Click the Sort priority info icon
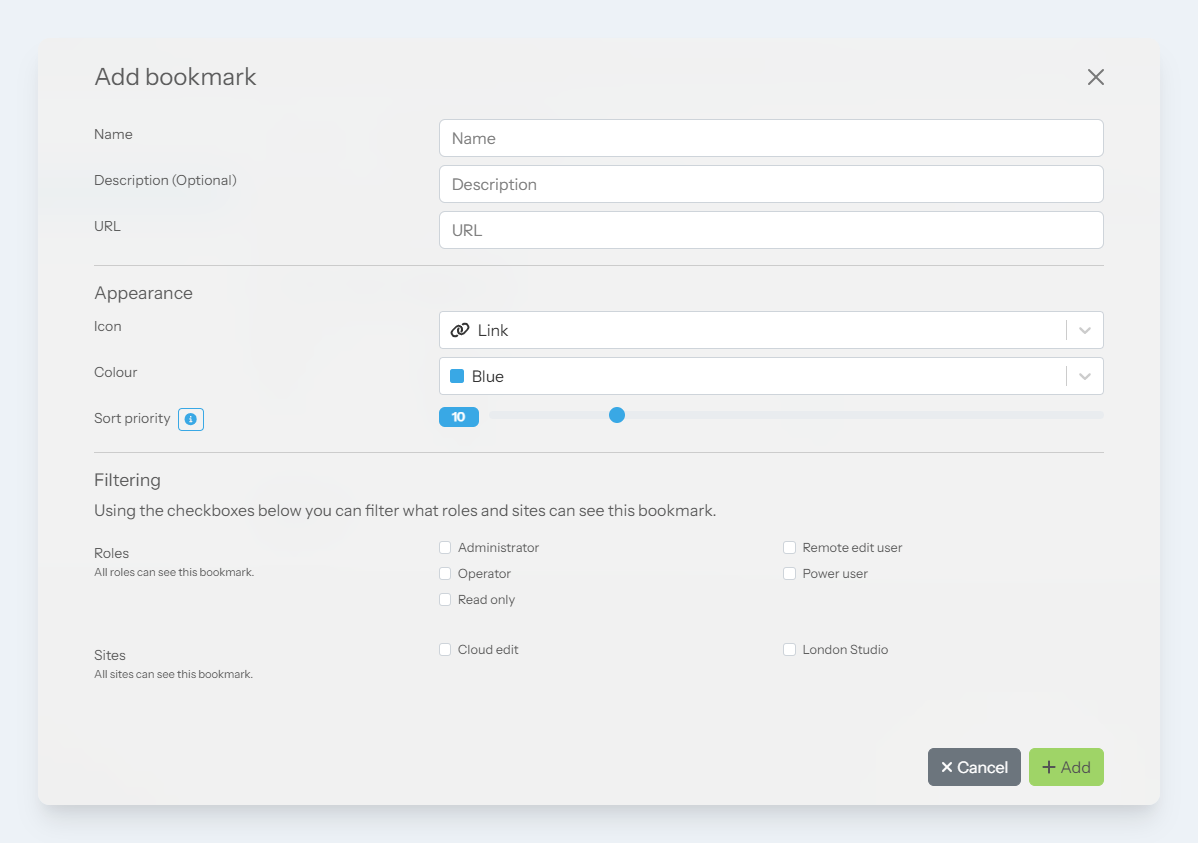The width and height of the screenshot is (1198, 843). 191,419
